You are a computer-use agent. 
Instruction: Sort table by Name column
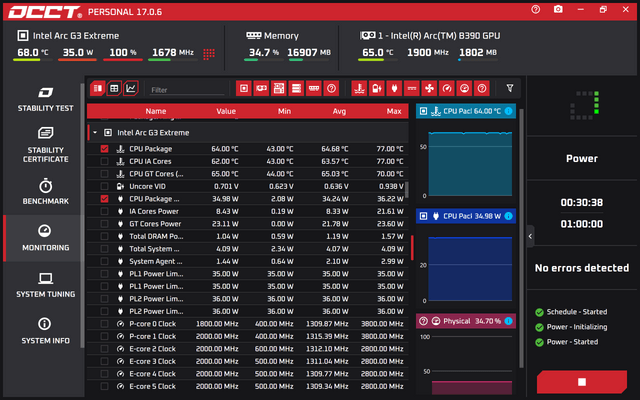(156, 111)
